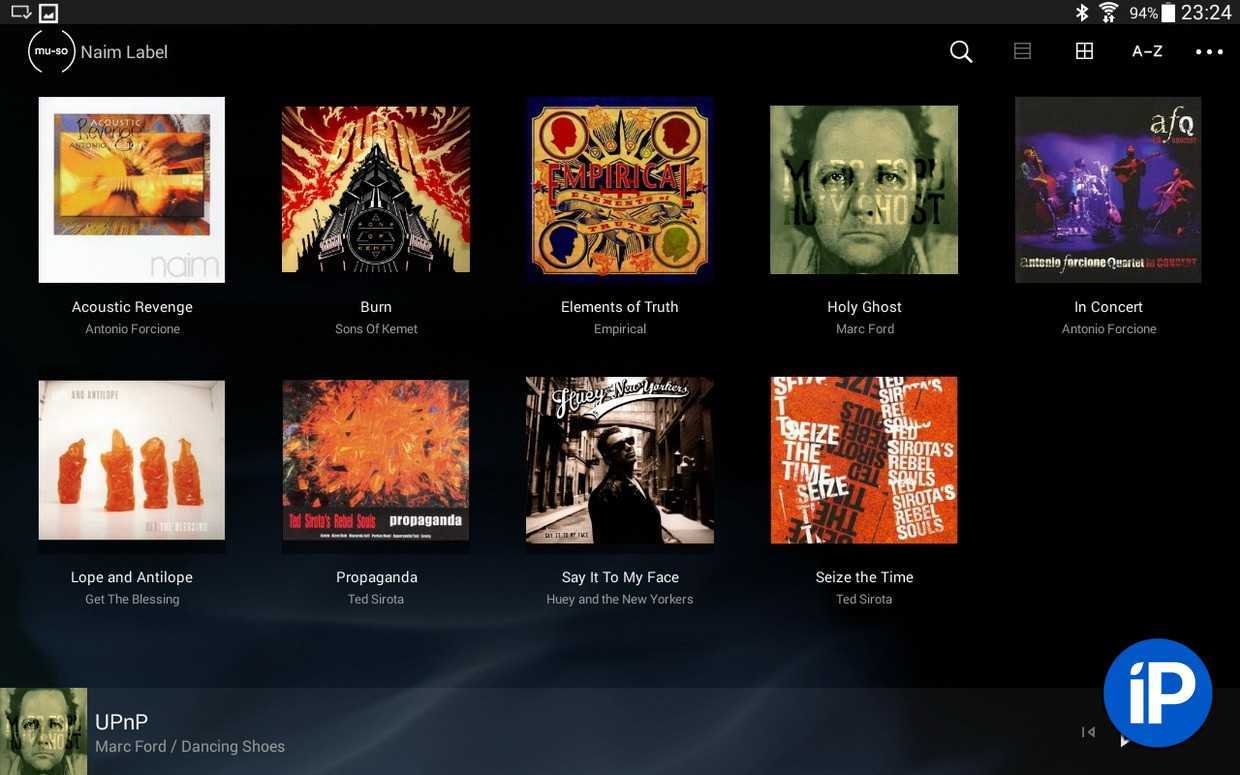
Task: Switch to grid view layout
Action: click(1084, 51)
